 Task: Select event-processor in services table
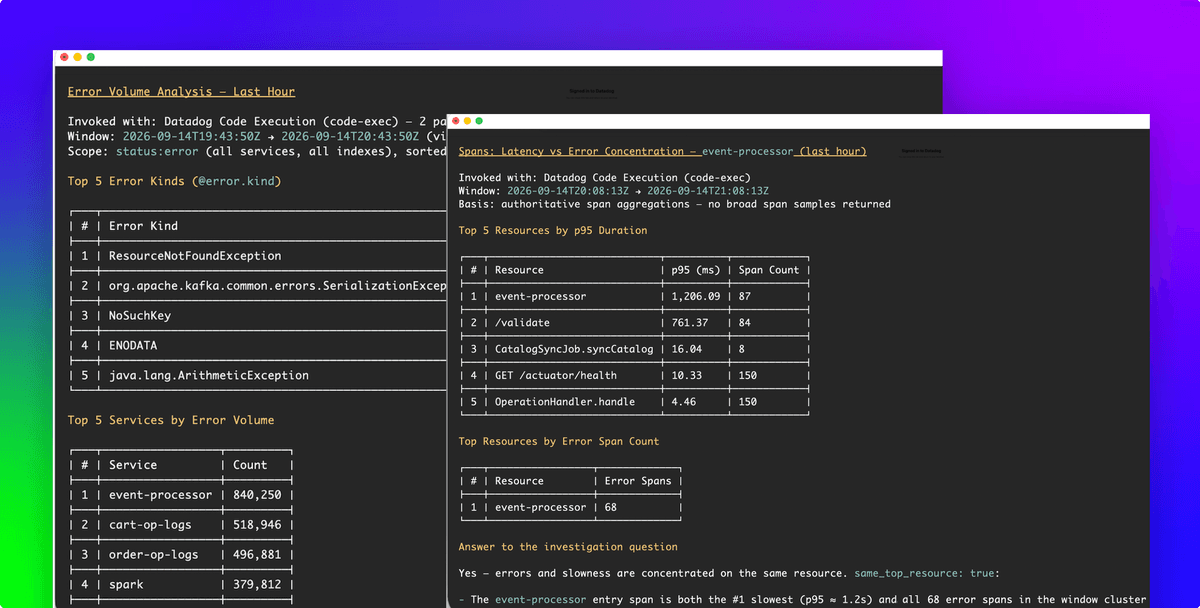(181, 495)
